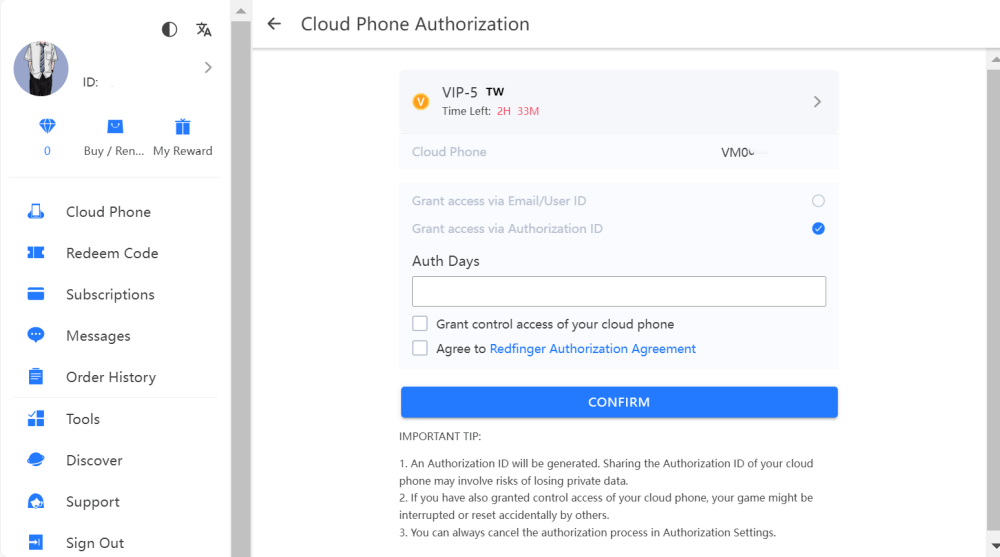Click the Cloud Phone sidebar icon
Screen dimensions: 1000x557
[x=36, y=212]
